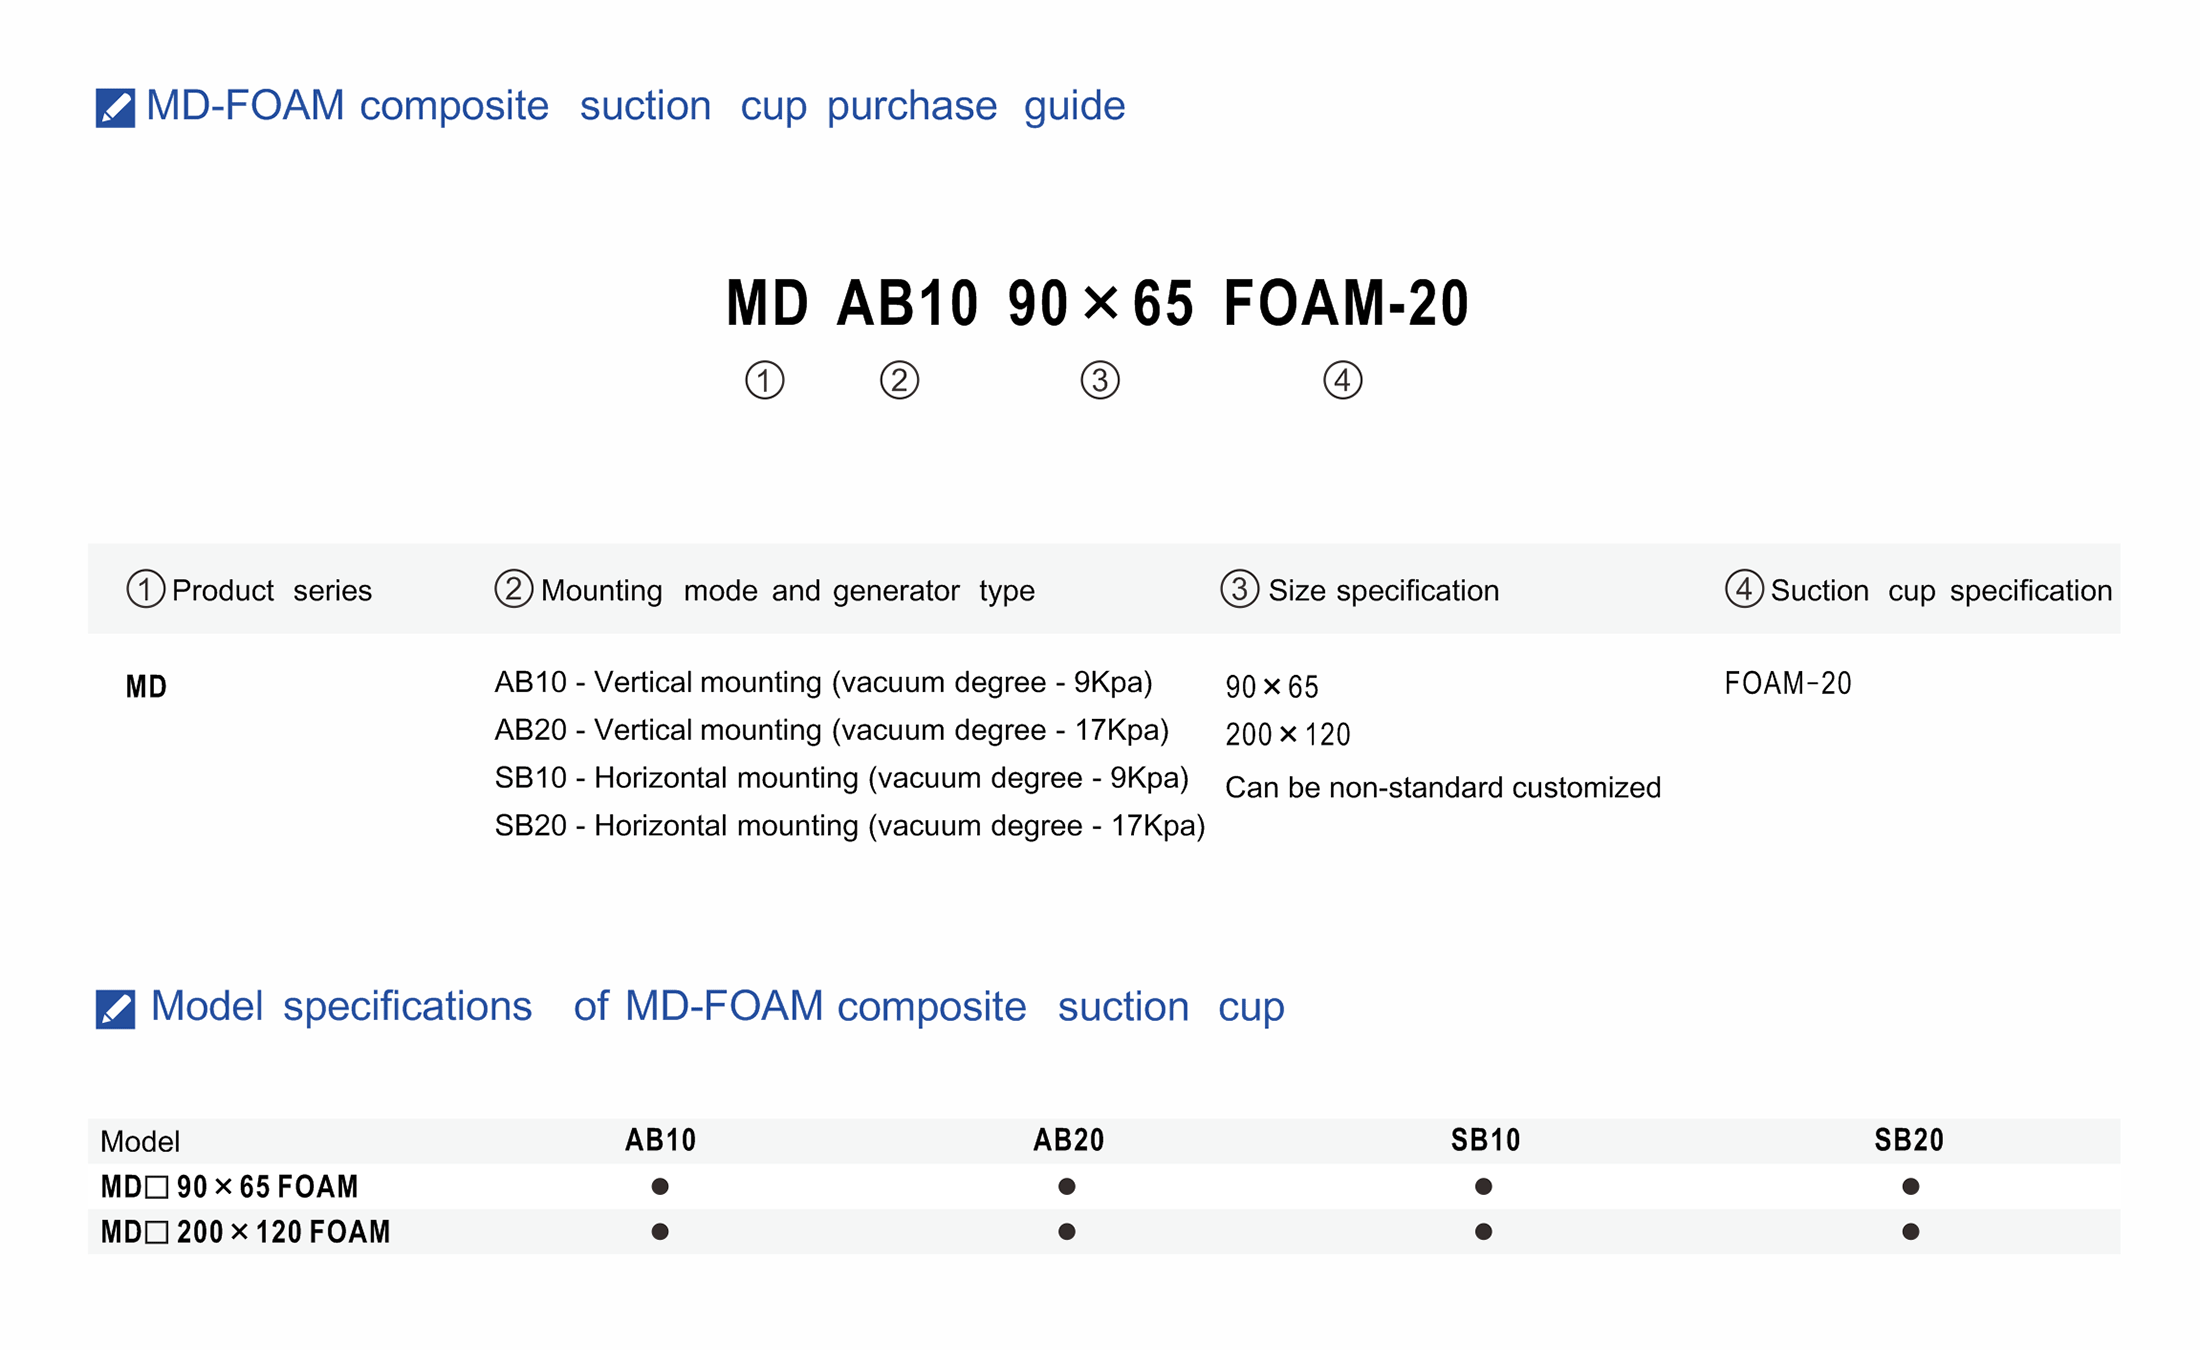The width and height of the screenshot is (2200, 1350).
Task: Click the circled 2 below the AB10 code
Action: [x=899, y=380]
